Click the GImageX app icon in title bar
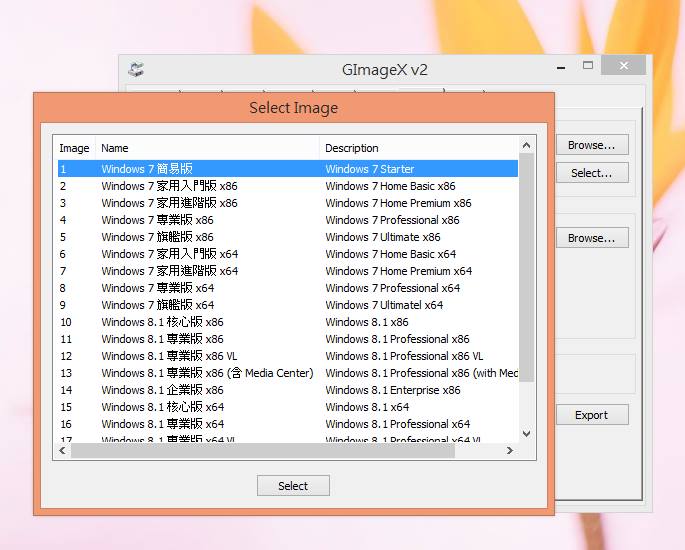This screenshot has width=685, height=550. [x=136, y=69]
